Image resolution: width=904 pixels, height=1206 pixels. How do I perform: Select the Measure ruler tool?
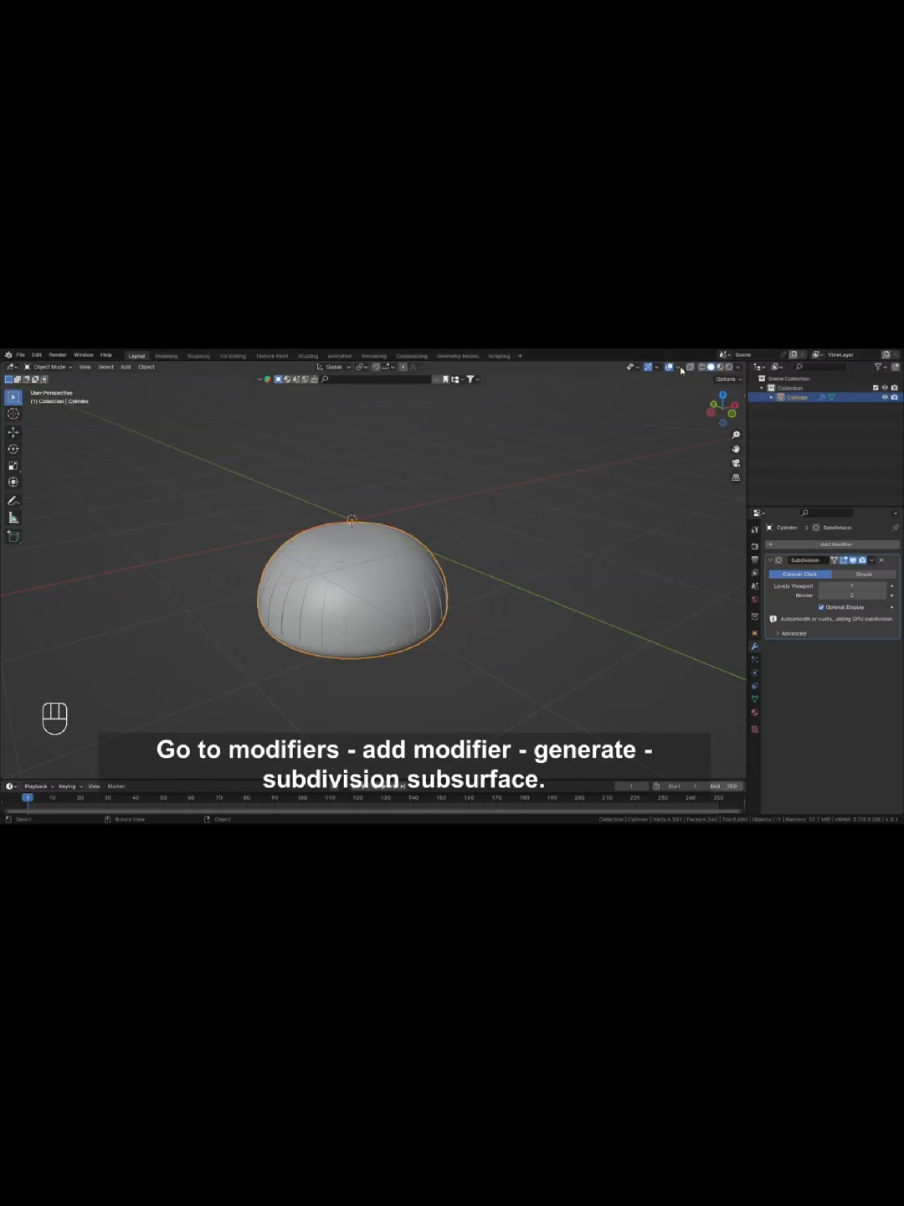[x=13, y=518]
